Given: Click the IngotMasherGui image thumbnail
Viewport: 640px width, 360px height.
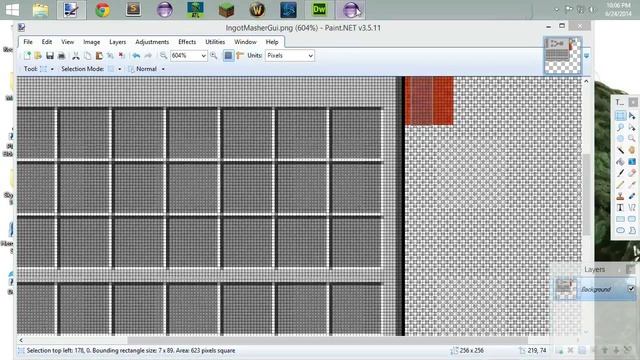Looking at the screenshot, I should pyautogui.click(x=563, y=56).
